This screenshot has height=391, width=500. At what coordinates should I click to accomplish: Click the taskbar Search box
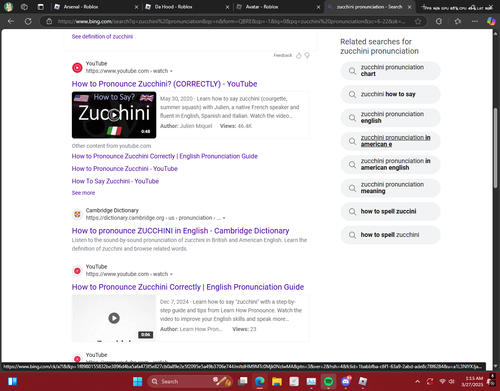(x=190, y=381)
